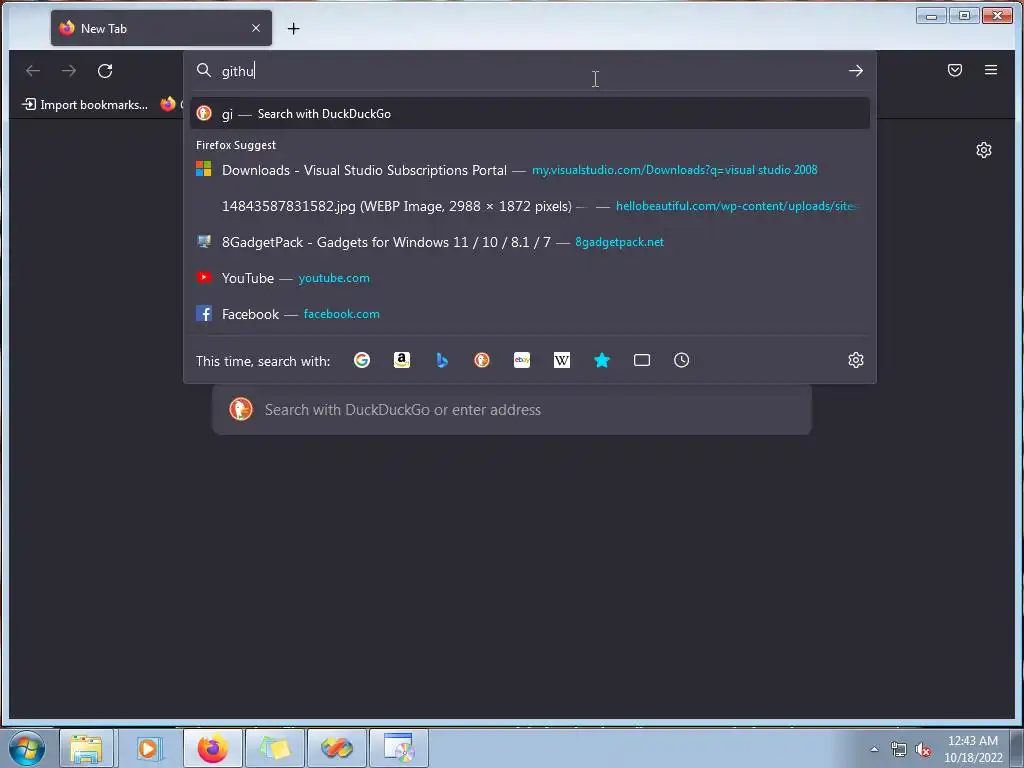Search open Tabs icon
The height and width of the screenshot is (768, 1024).
click(642, 360)
